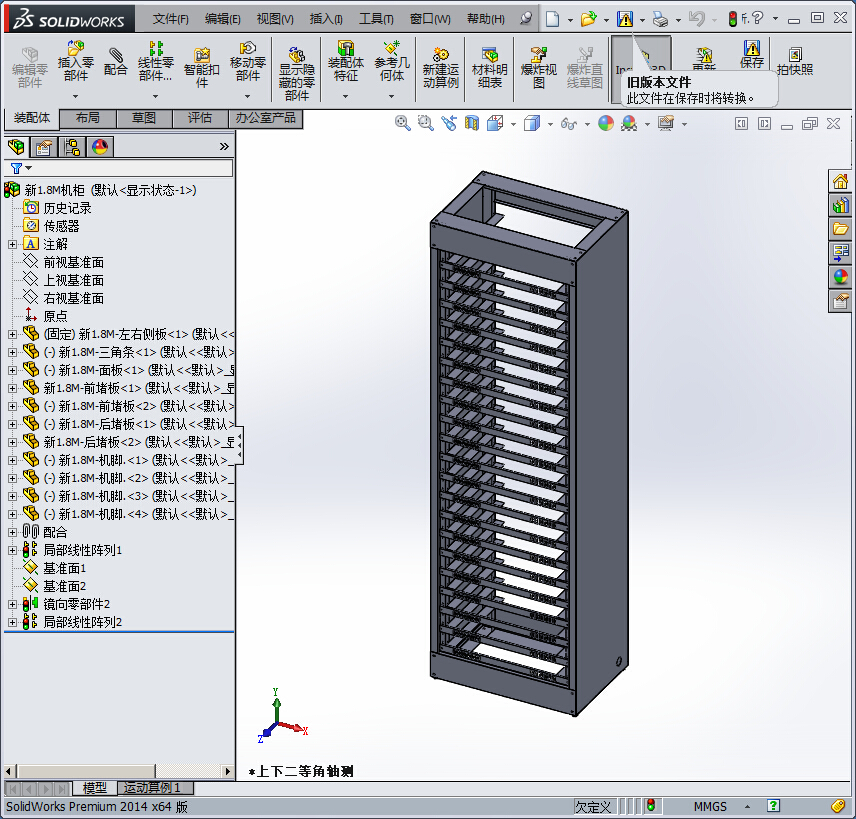Image resolution: width=856 pixels, height=819 pixels.
Task: Open the unit system dropdown arrow beside MMGS
Action: coord(747,806)
